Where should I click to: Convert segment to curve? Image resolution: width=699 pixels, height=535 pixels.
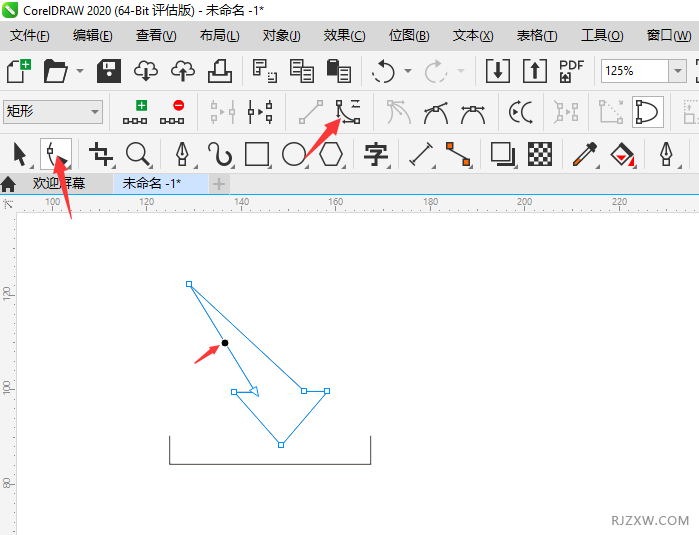coord(348,112)
